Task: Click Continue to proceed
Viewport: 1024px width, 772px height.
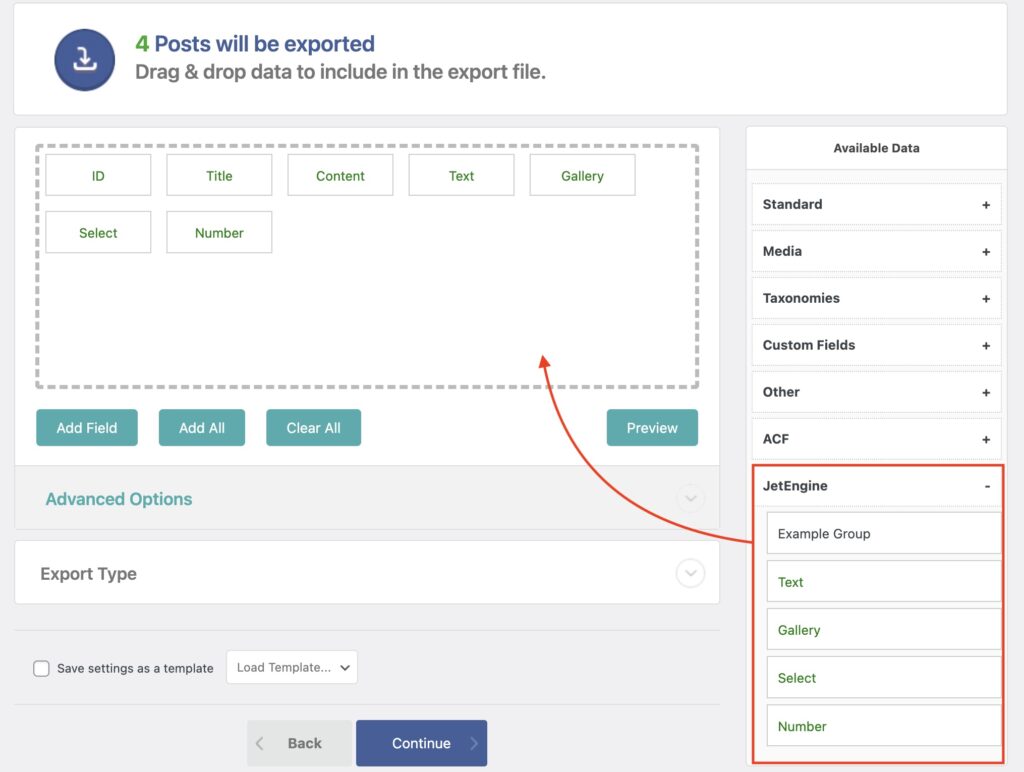Action: coord(421,743)
